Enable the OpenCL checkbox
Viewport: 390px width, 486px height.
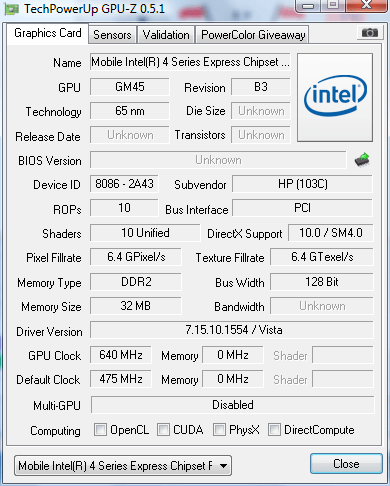click(100, 429)
